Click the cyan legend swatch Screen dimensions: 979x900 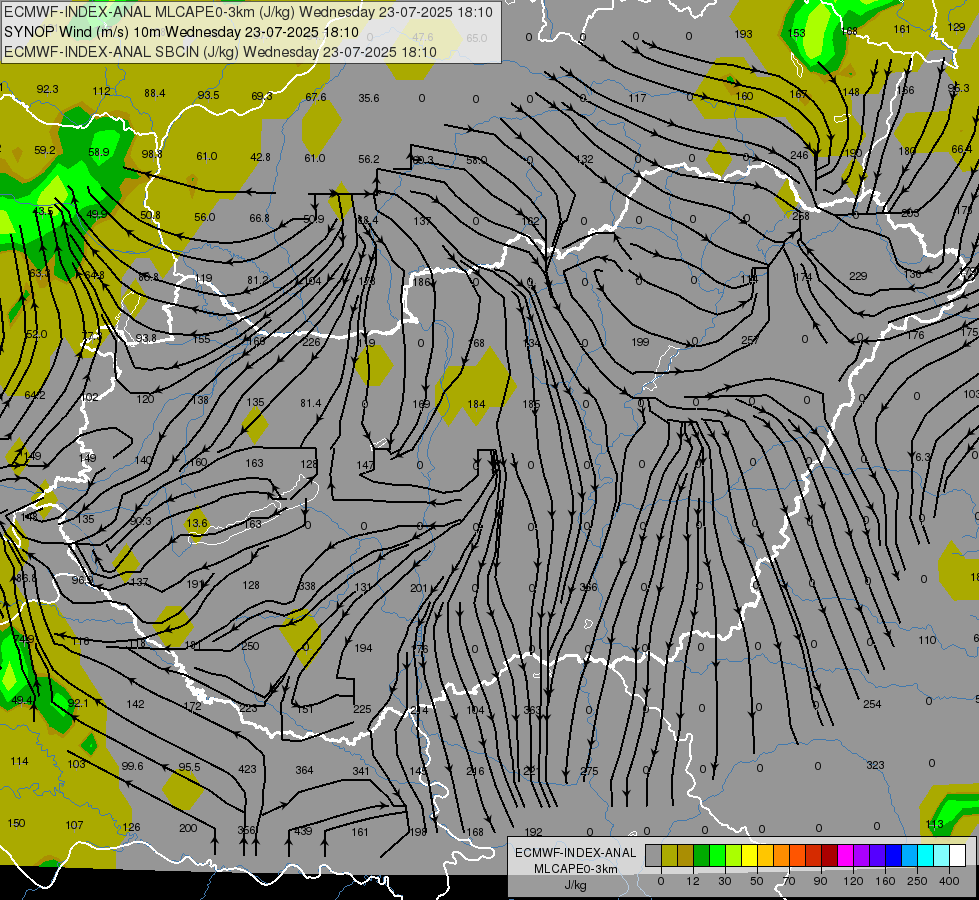point(925,856)
